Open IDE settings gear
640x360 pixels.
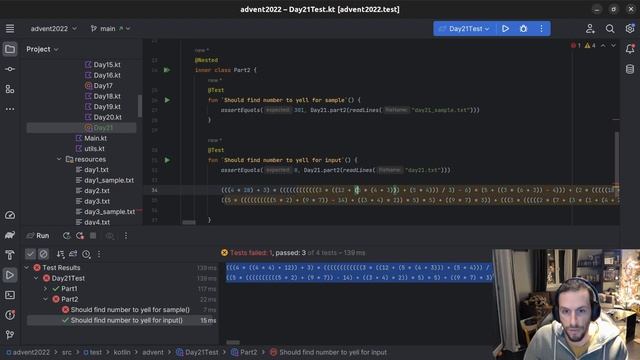tap(630, 29)
